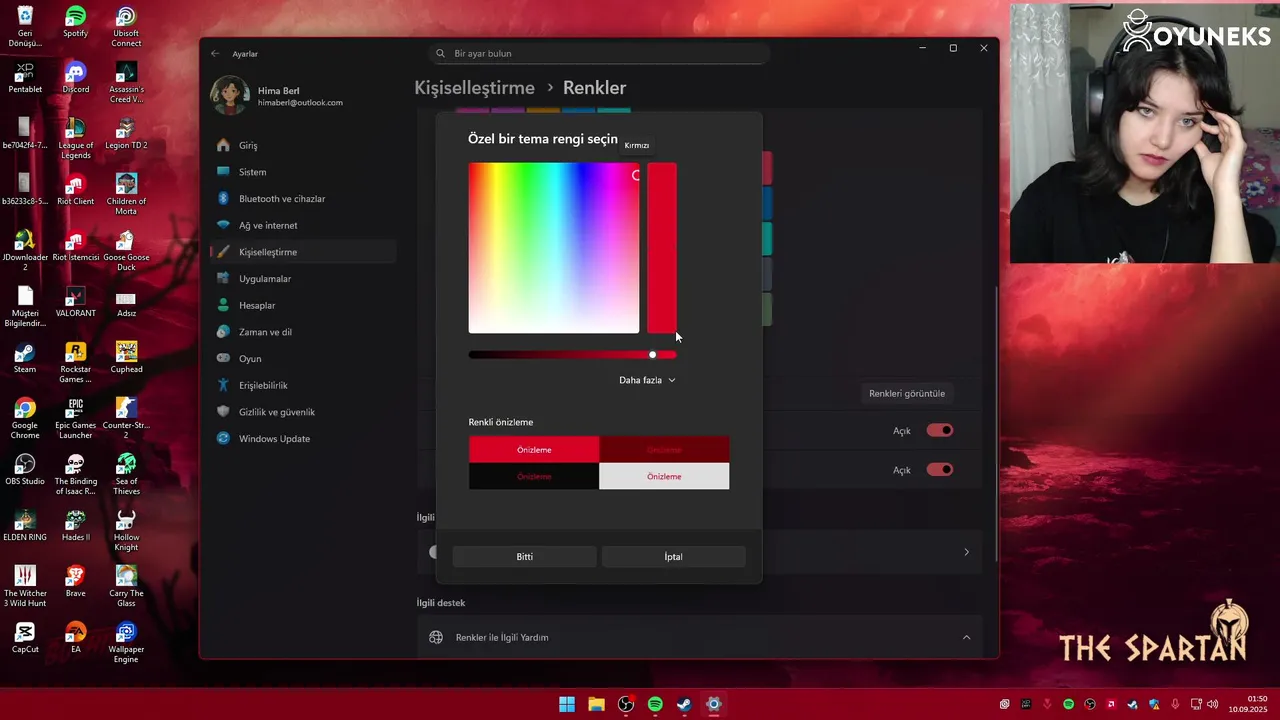Expand Daha fazla color options
The height and width of the screenshot is (720, 1280).
click(x=647, y=380)
